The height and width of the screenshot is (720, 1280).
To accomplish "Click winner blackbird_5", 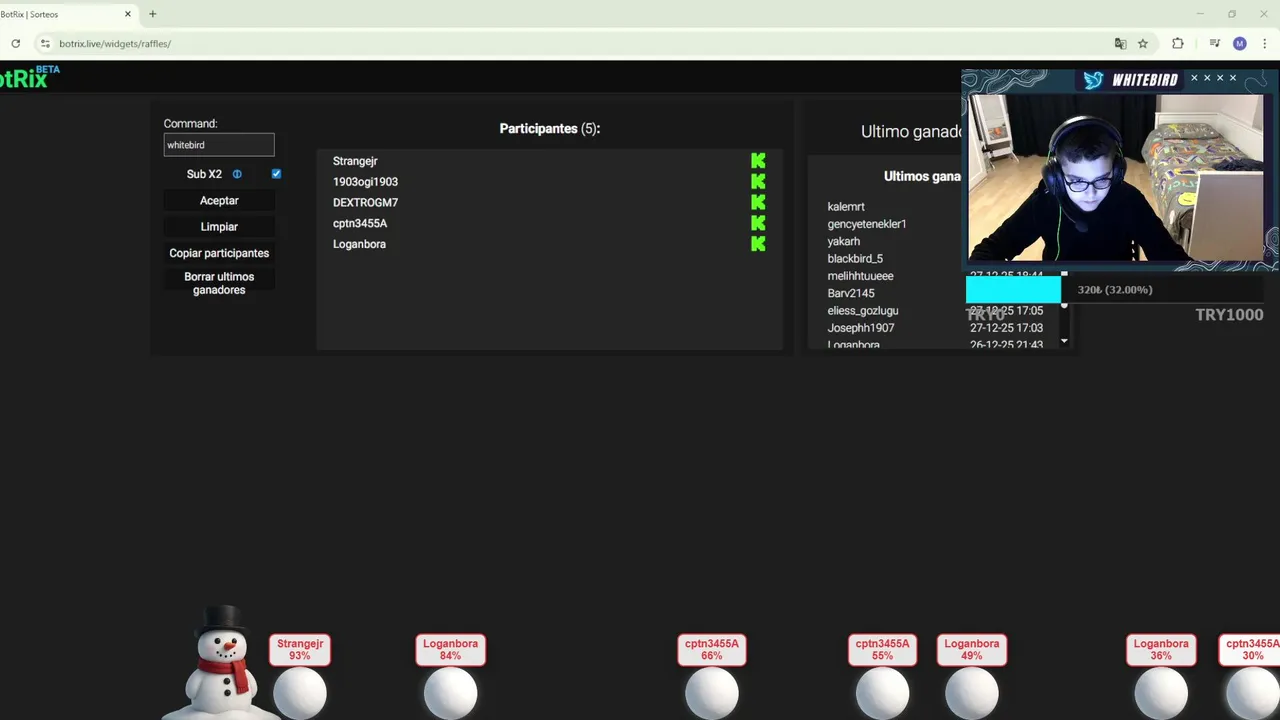I will [855, 259].
